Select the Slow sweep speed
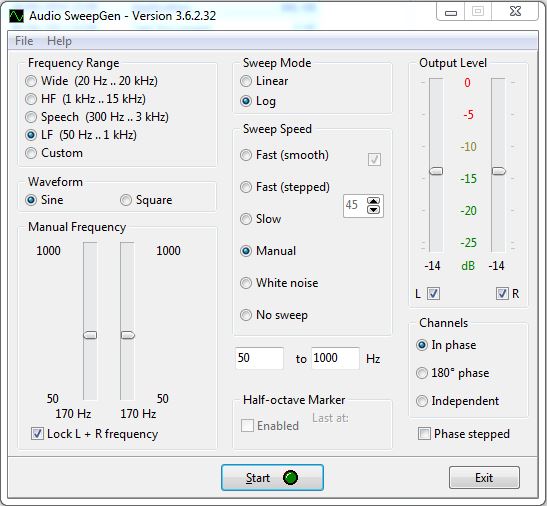547x506 pixels. pyautogui.click(x=261, y=219)
